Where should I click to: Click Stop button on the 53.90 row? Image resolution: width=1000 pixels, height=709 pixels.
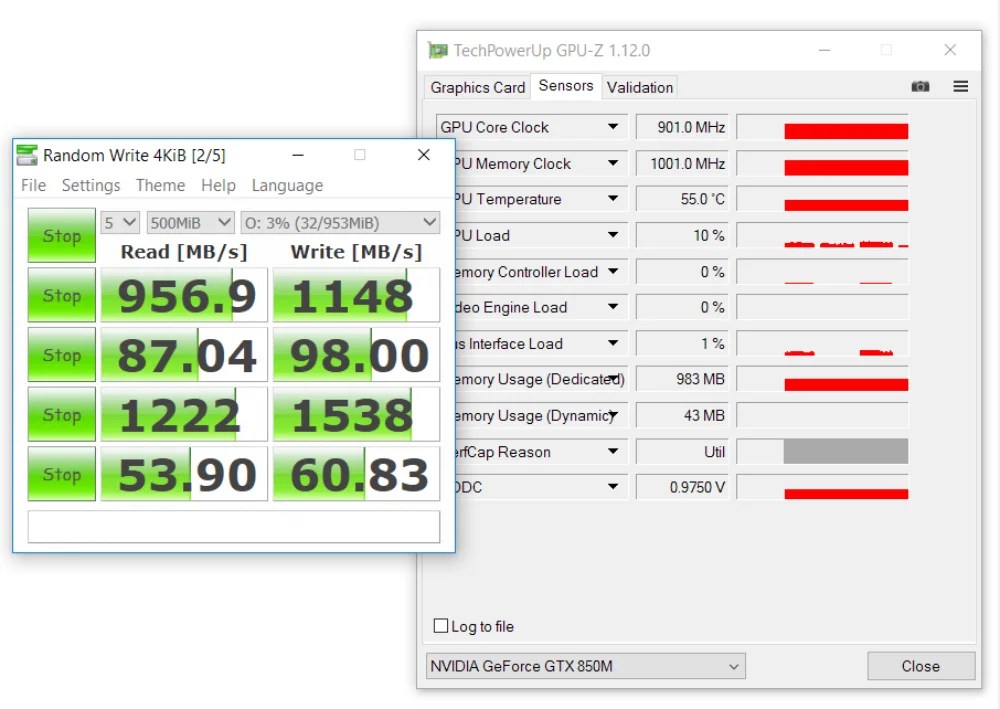[x=61, y=474]
